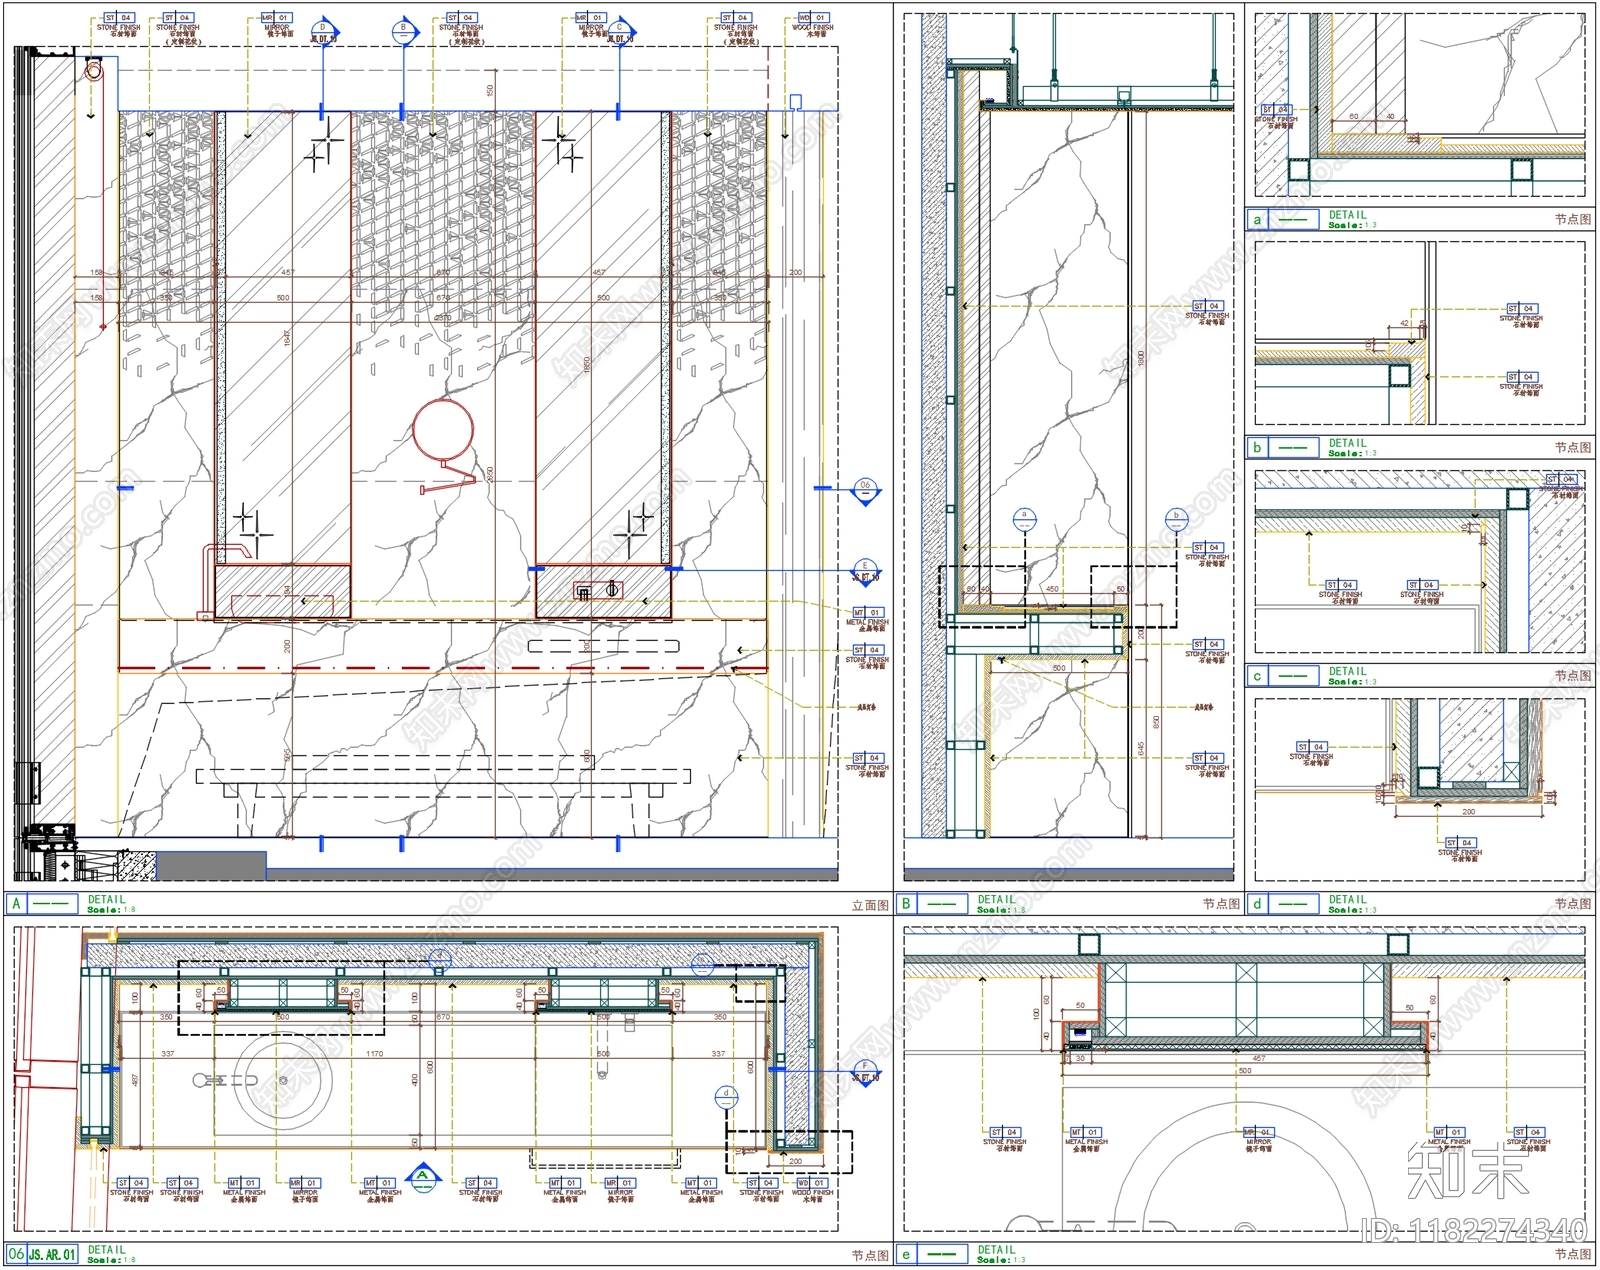The width and height of the screenshot is (1600, 1270).
Task: Click detail bubble a in section B
Action: point(1024,518)
